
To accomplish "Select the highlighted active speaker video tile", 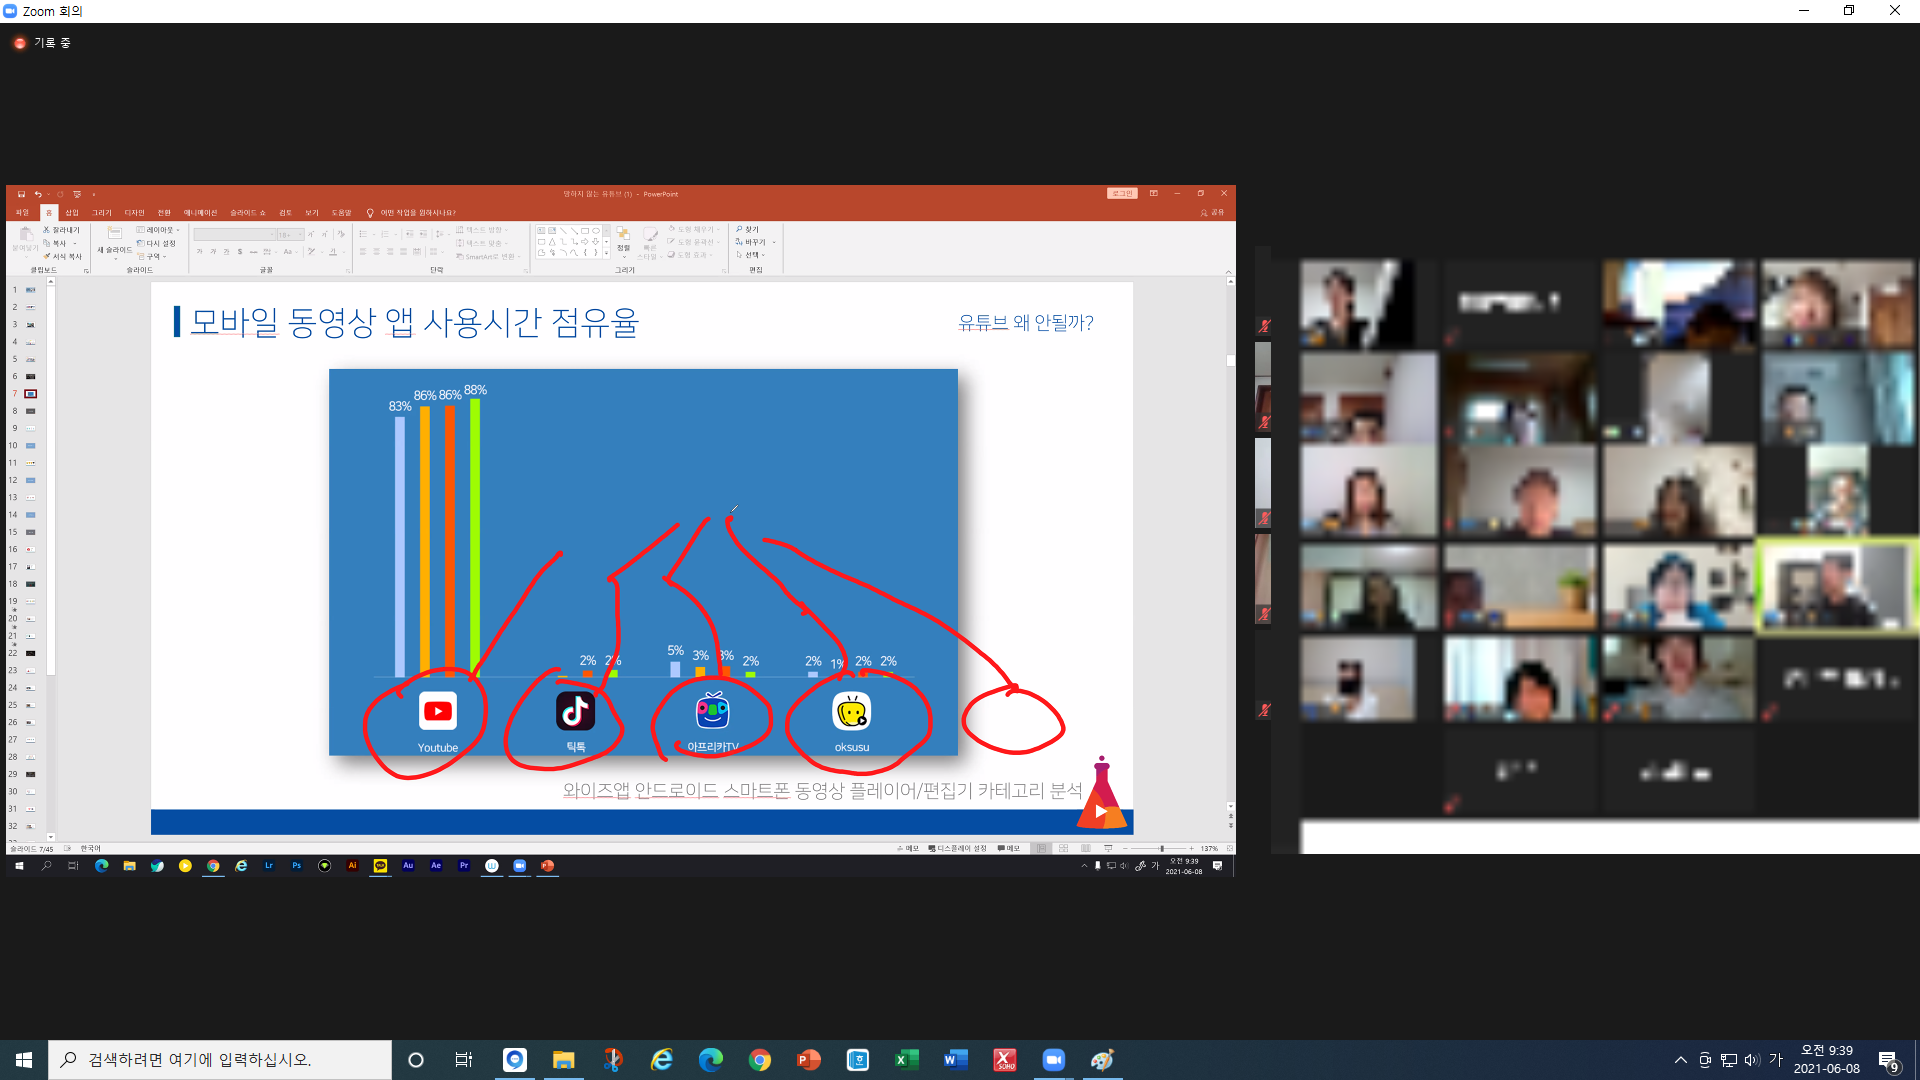I will click(1838, 586).
